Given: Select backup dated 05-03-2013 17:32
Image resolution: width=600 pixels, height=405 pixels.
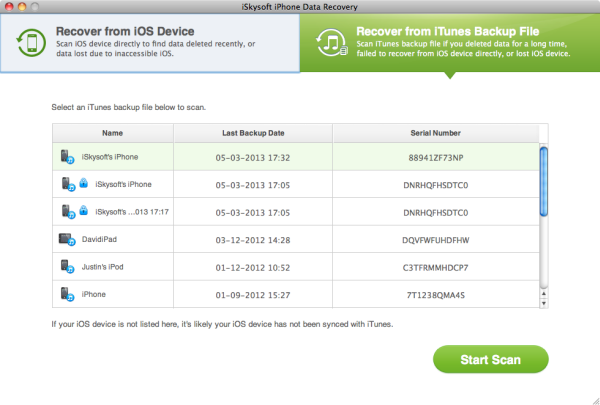Looking at the screenshot, I should click(253, 158).
